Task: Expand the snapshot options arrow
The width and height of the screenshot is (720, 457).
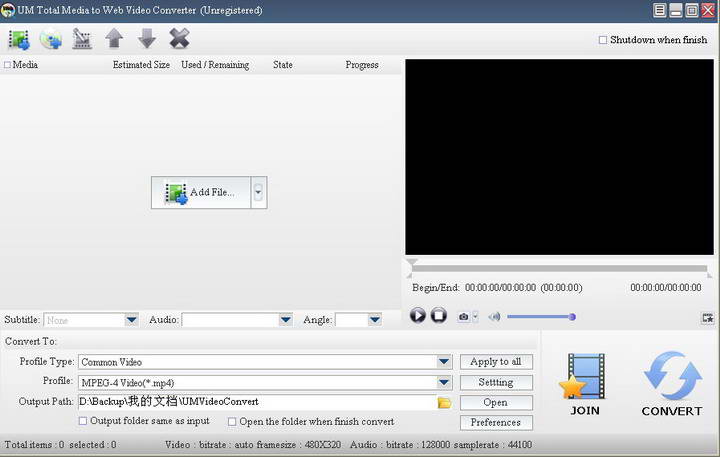Action: coord(475,316)
